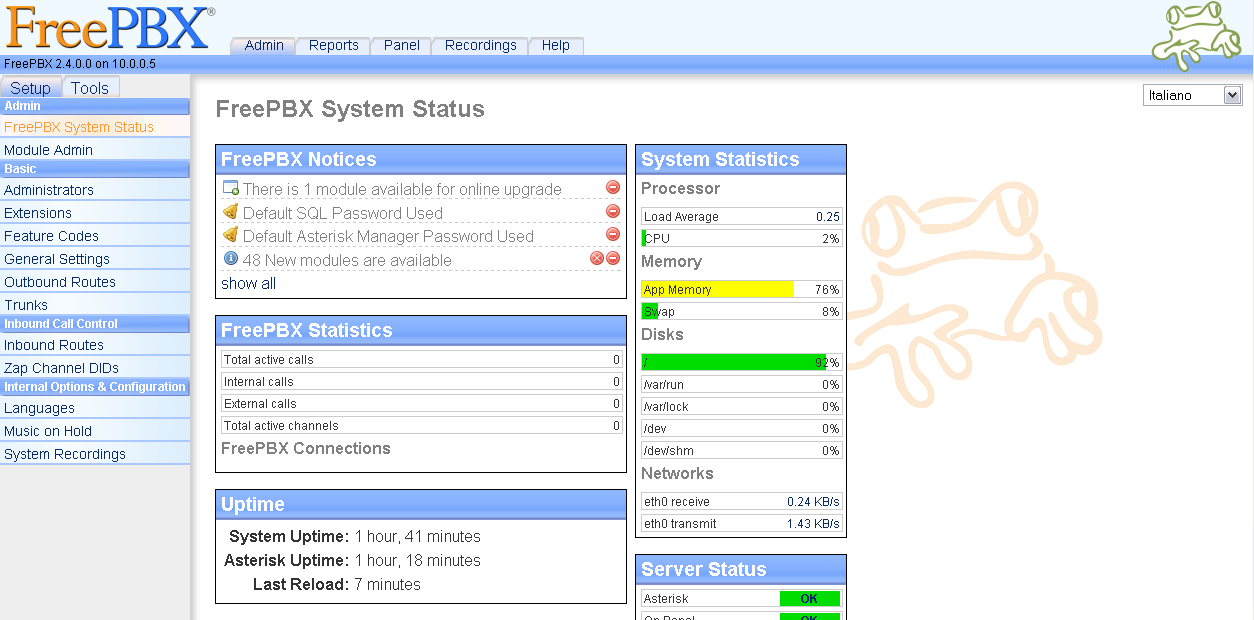Click the Load Average row showing 0.25
The width and height of the screenshot is (1254, 620).
pos(741,217)
